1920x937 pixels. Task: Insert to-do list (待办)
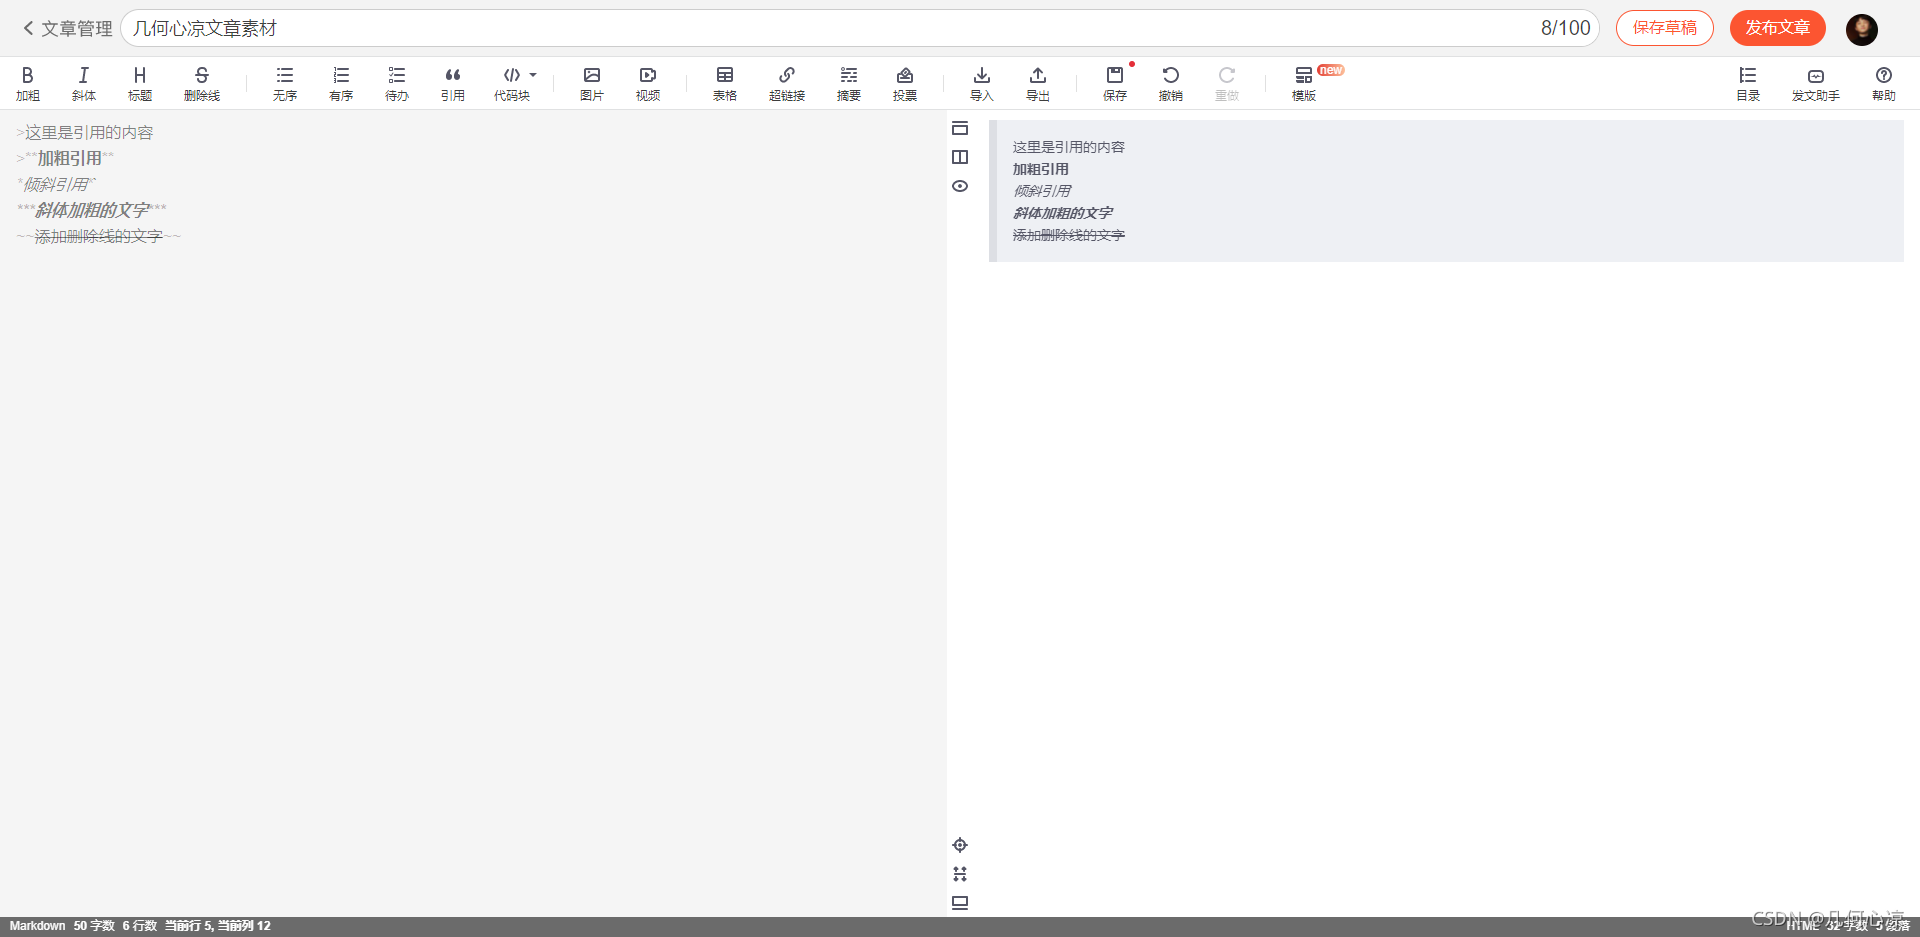(x=397, y=83)
